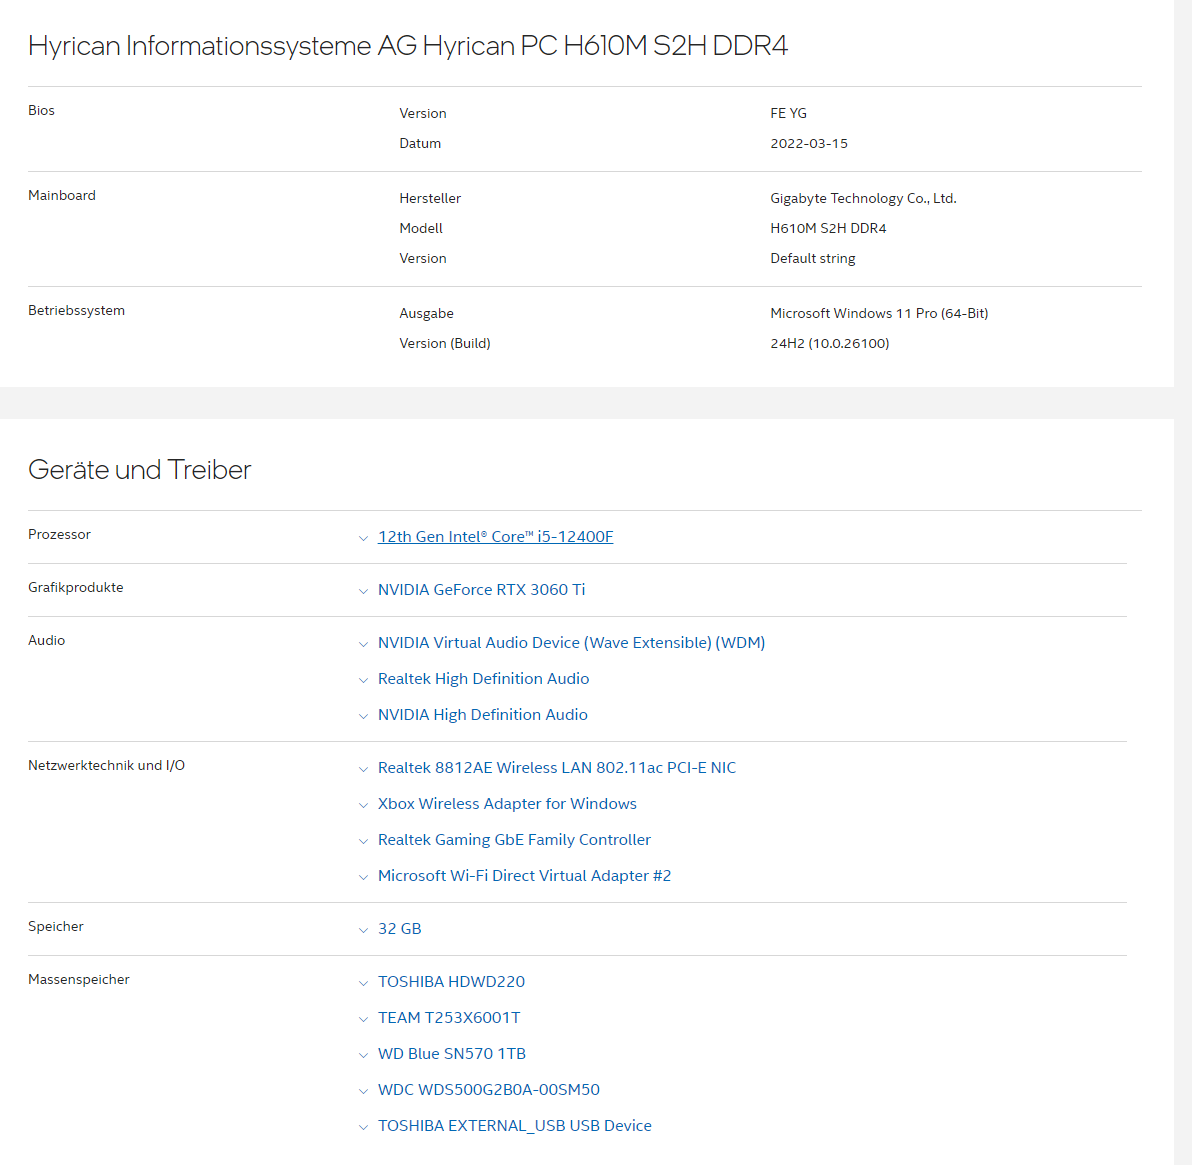Open Realtek High Definition Audio entry
This screenshot has width=1192, height=1165.
(483, 678)
